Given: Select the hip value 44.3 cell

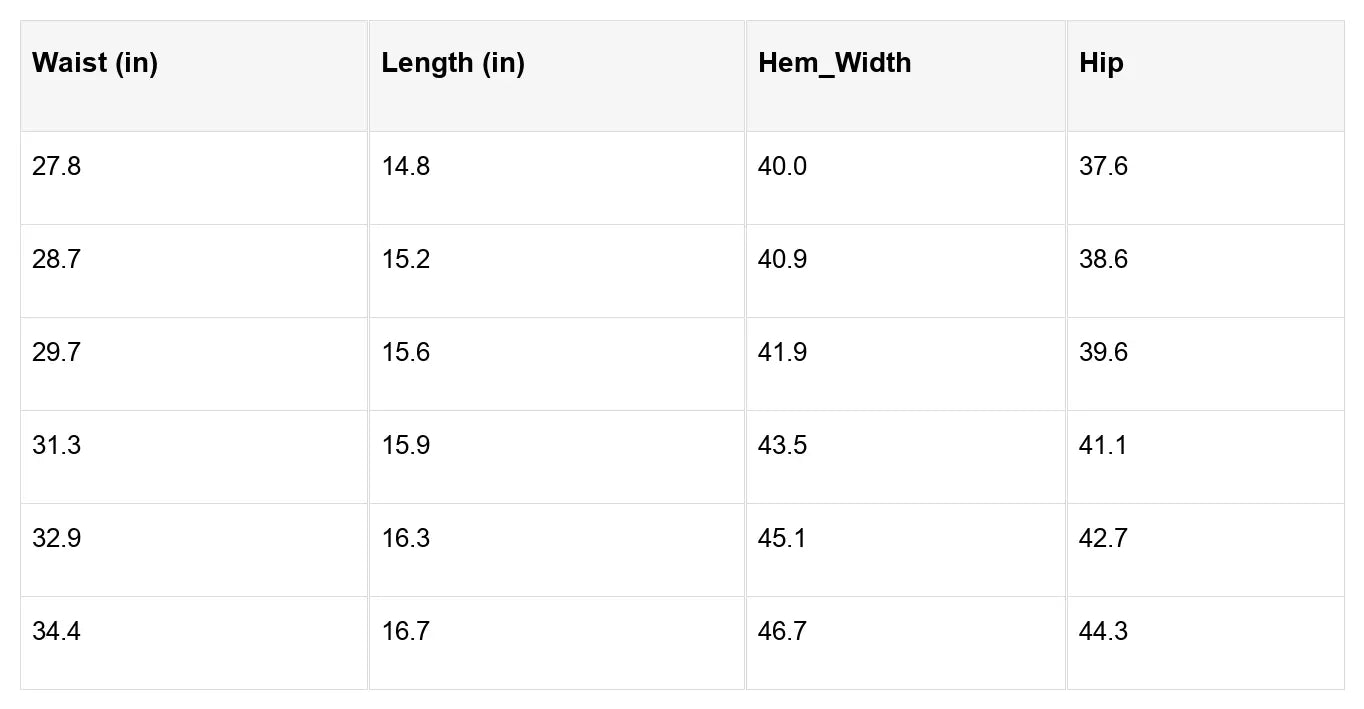Looking at the screenshot, I should (x=1103, y=632).
